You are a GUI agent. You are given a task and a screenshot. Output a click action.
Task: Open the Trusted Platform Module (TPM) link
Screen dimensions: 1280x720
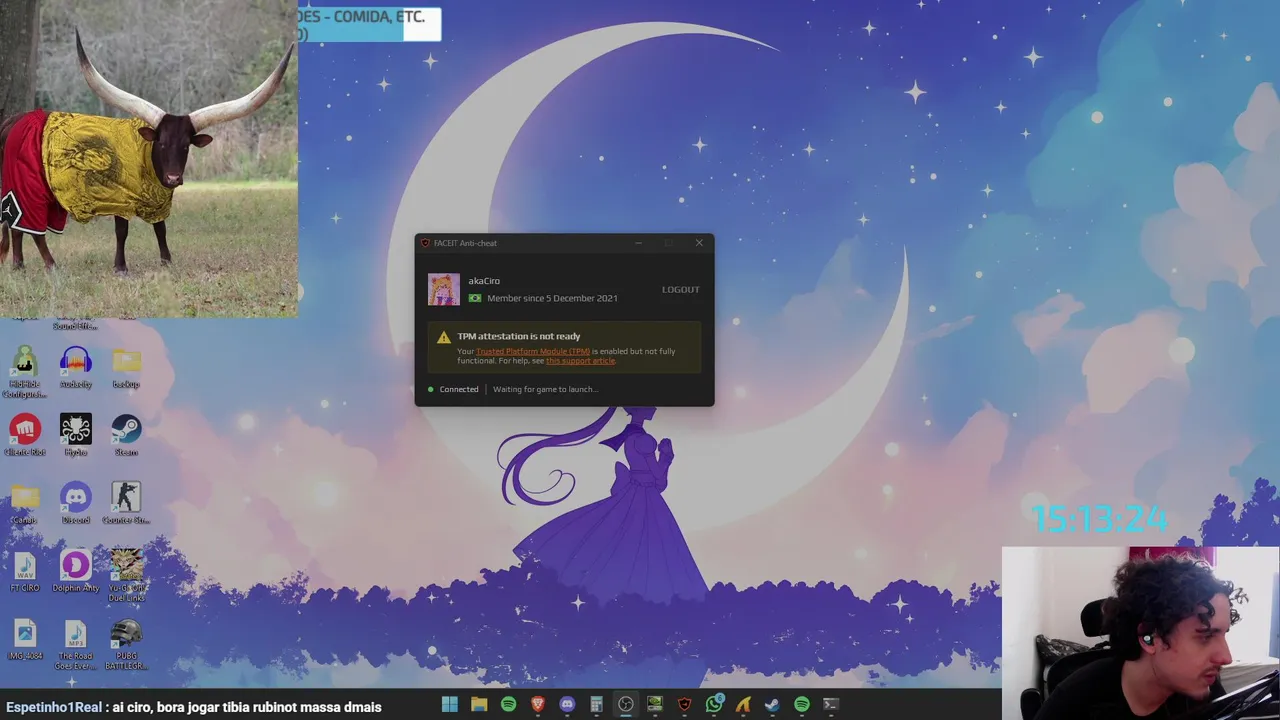tap(532, 352)
